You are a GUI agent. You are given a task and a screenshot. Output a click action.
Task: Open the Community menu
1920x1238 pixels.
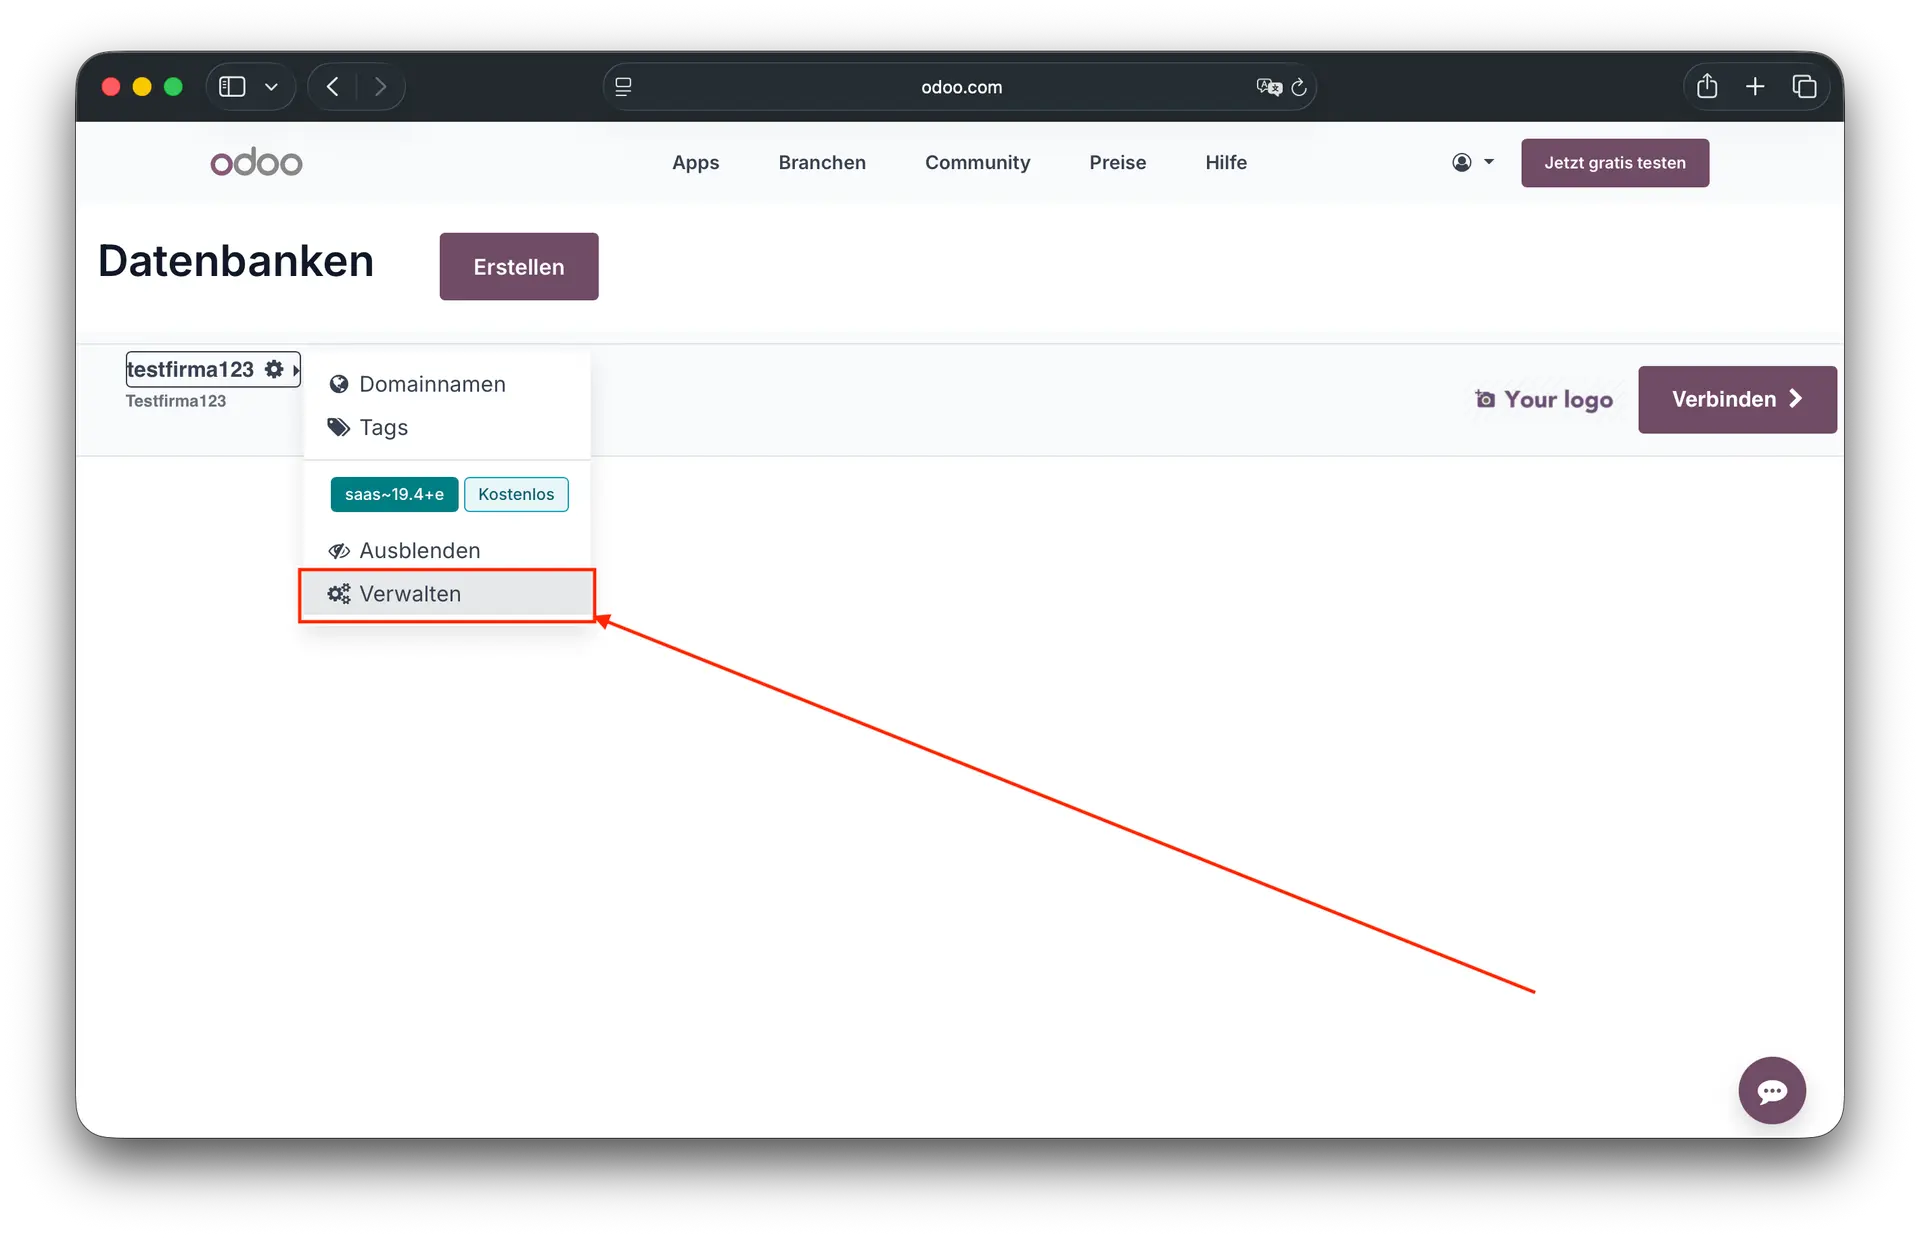977,162
